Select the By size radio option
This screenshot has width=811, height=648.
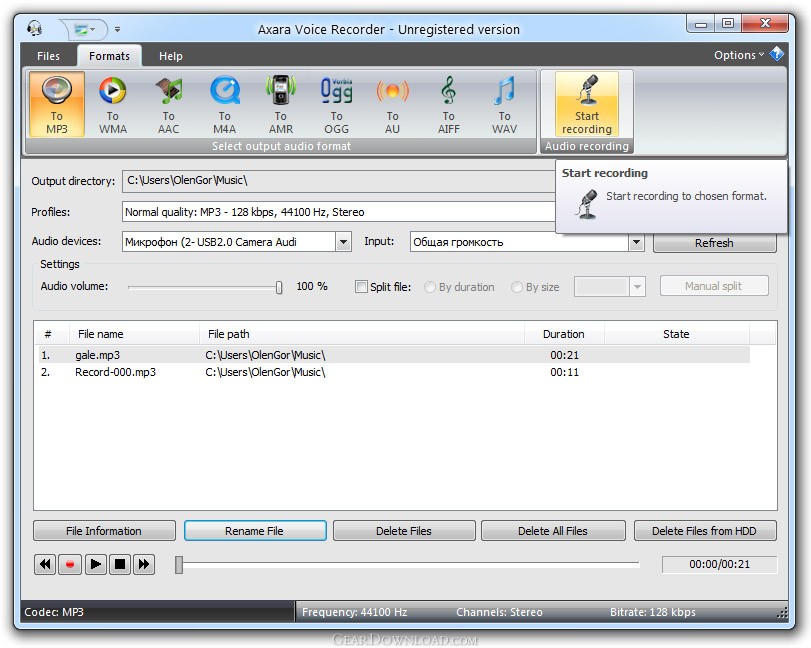coord(535,287)
